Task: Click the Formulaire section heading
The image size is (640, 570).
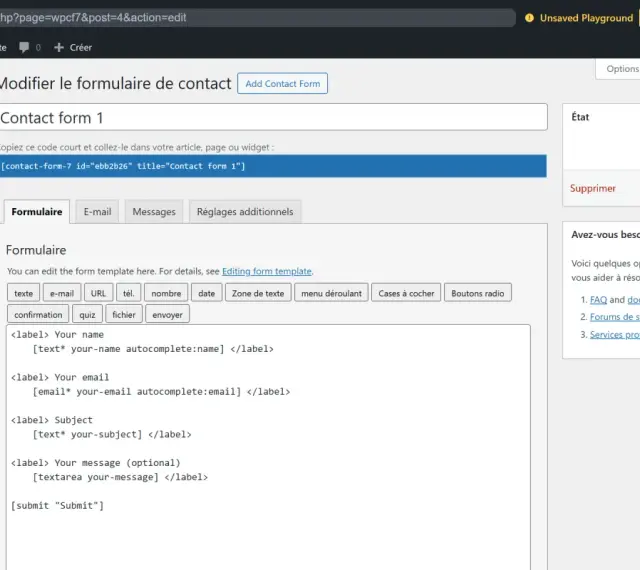Action: 36,250
